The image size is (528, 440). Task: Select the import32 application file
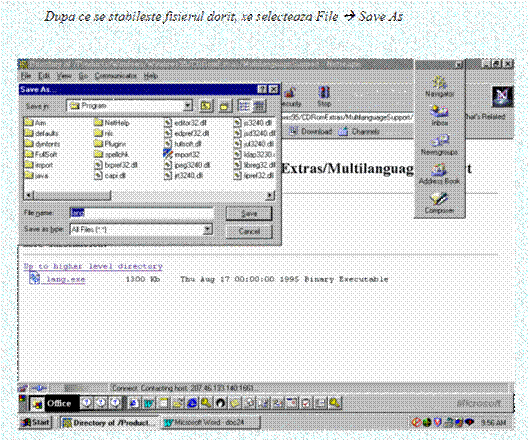point(182,154)
